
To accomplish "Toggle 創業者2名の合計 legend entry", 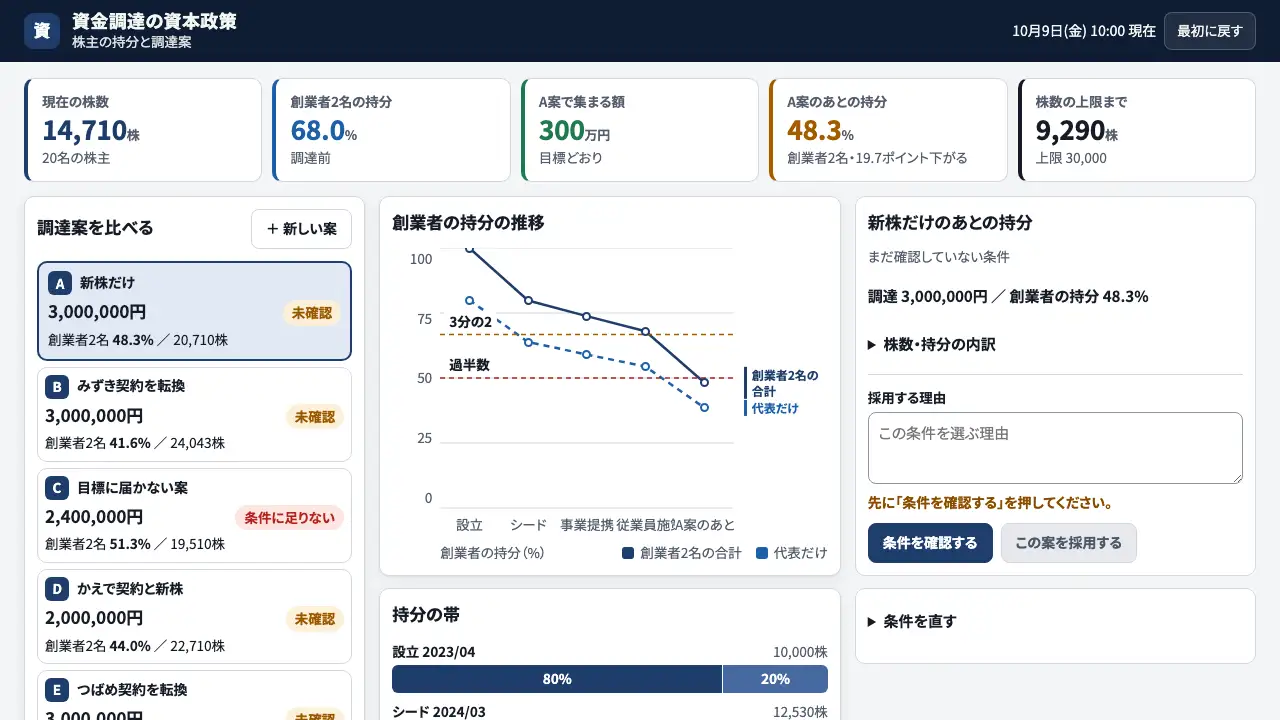I will pos(681,553).
